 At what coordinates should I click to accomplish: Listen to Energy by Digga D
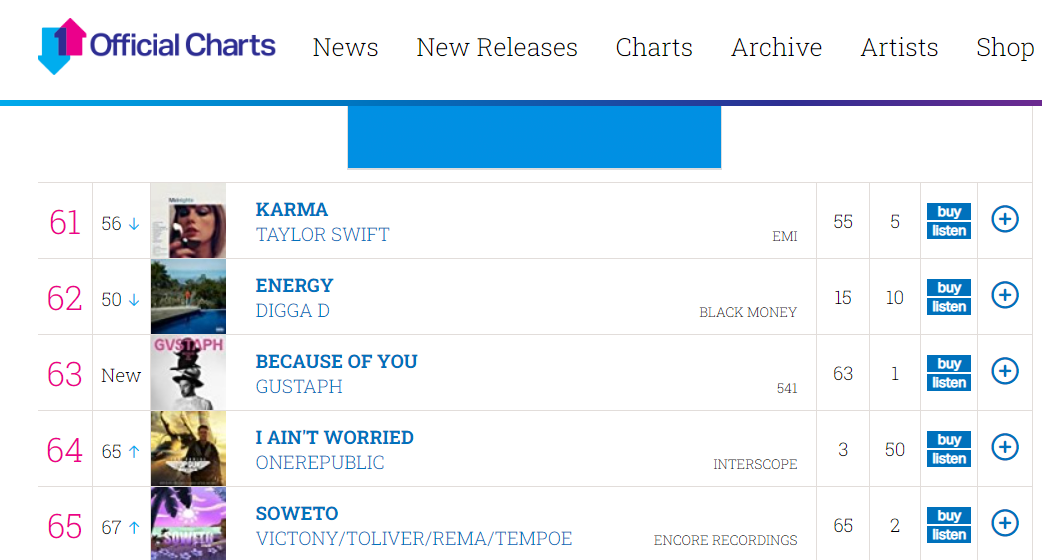[949, 307]
